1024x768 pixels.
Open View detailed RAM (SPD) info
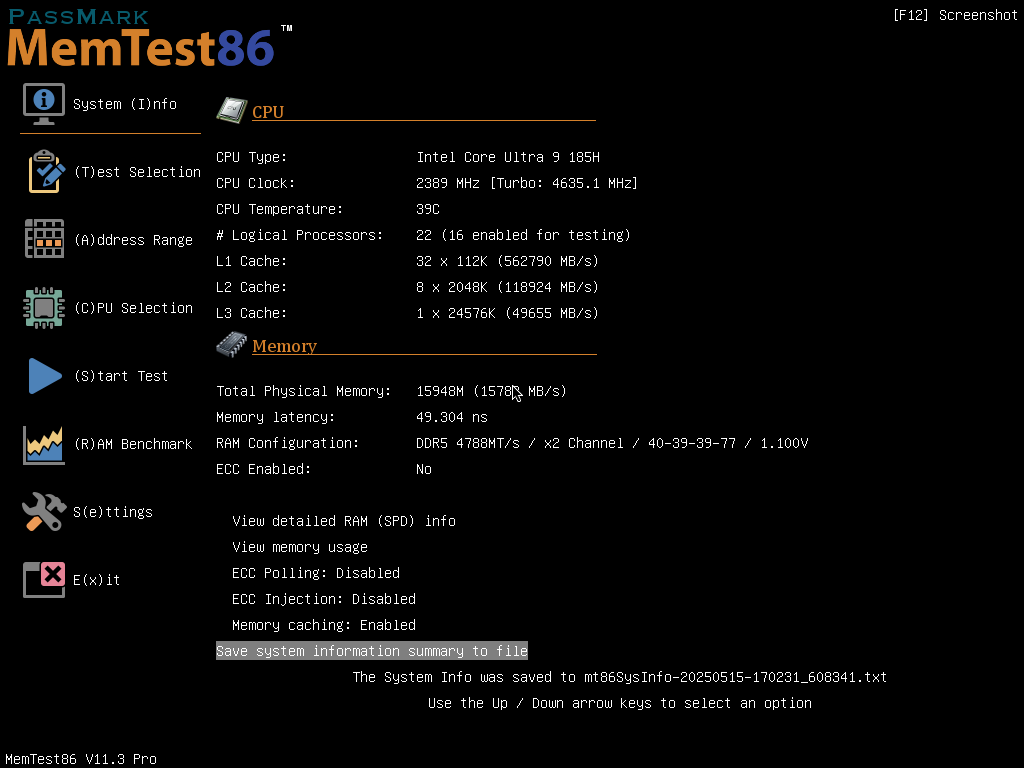pos(343,521)
